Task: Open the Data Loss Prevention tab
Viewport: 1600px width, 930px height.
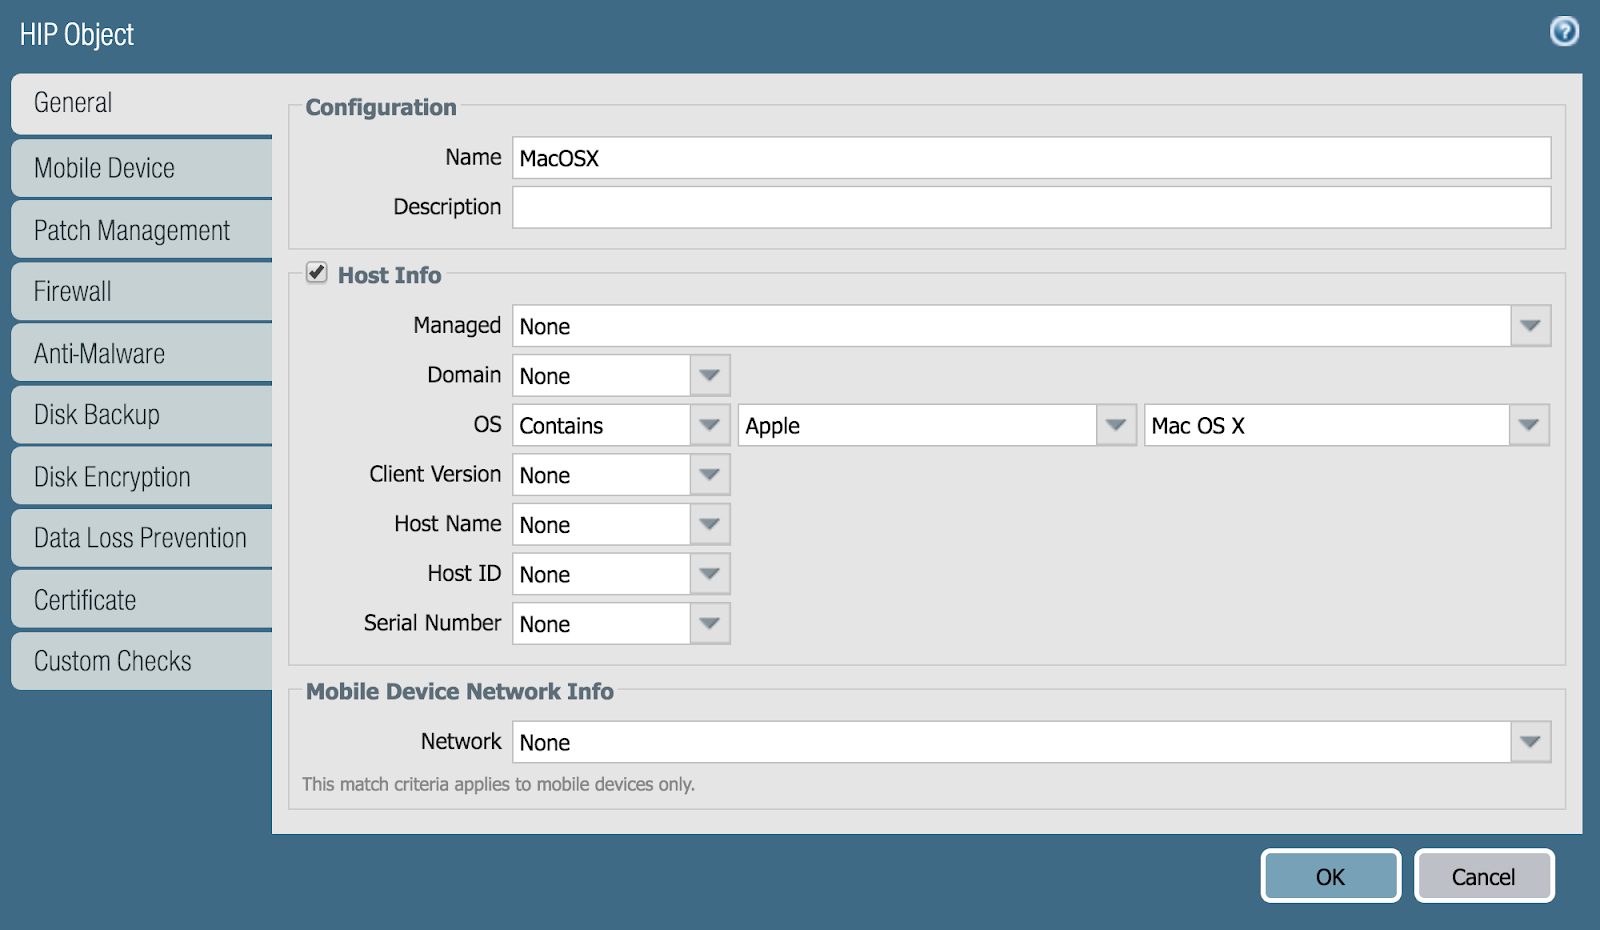Action: tap(142, 538)
